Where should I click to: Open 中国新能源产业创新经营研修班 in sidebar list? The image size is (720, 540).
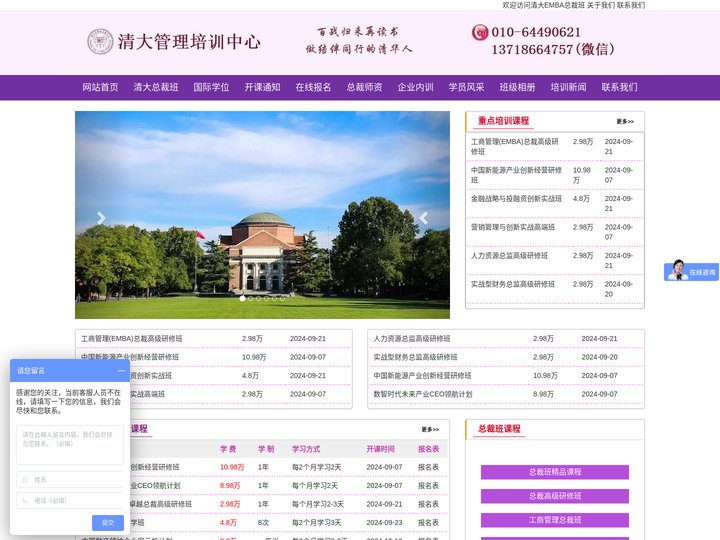(516, 175)
